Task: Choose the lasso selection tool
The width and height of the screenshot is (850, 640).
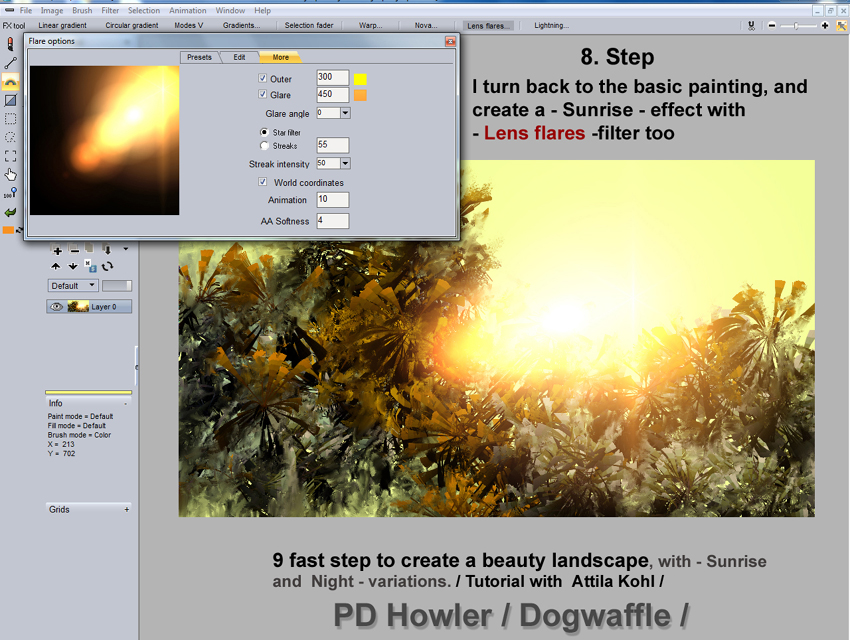Action: (x=10, y=137)
